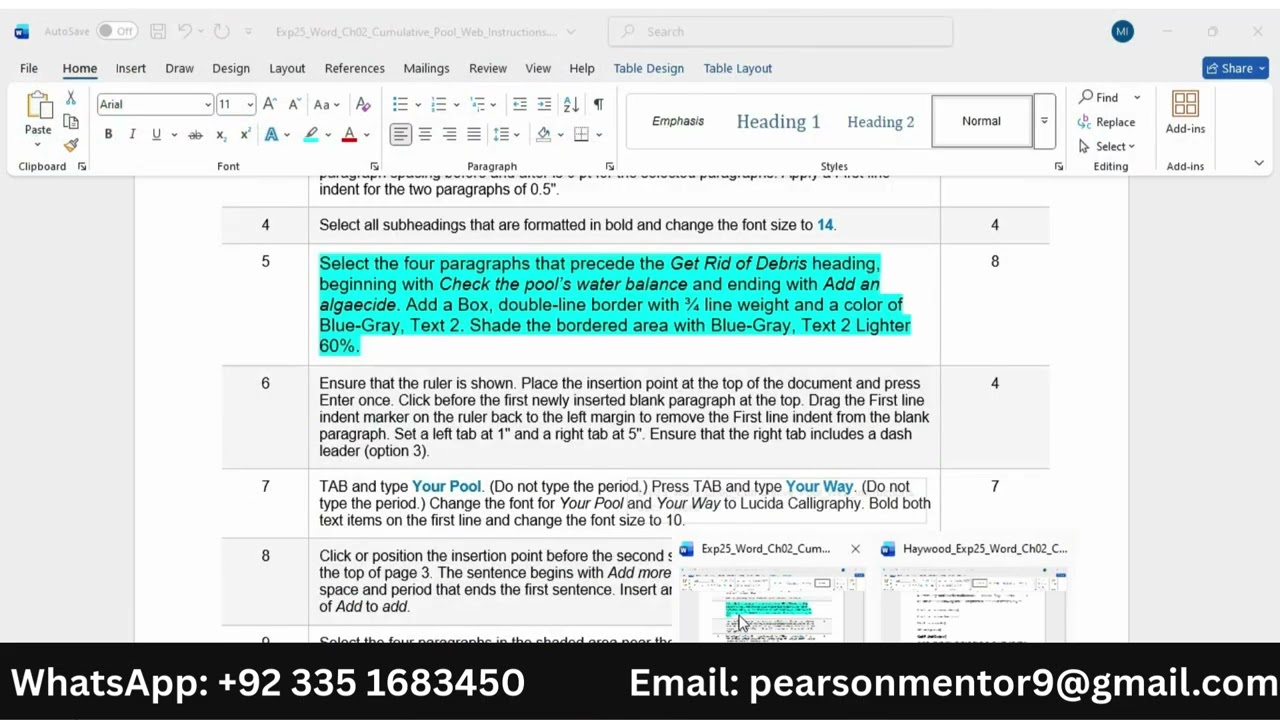This screenshot has height=720, width=1280.
Task: Click the Paste clipboard icon
Action: coord(38,105)
